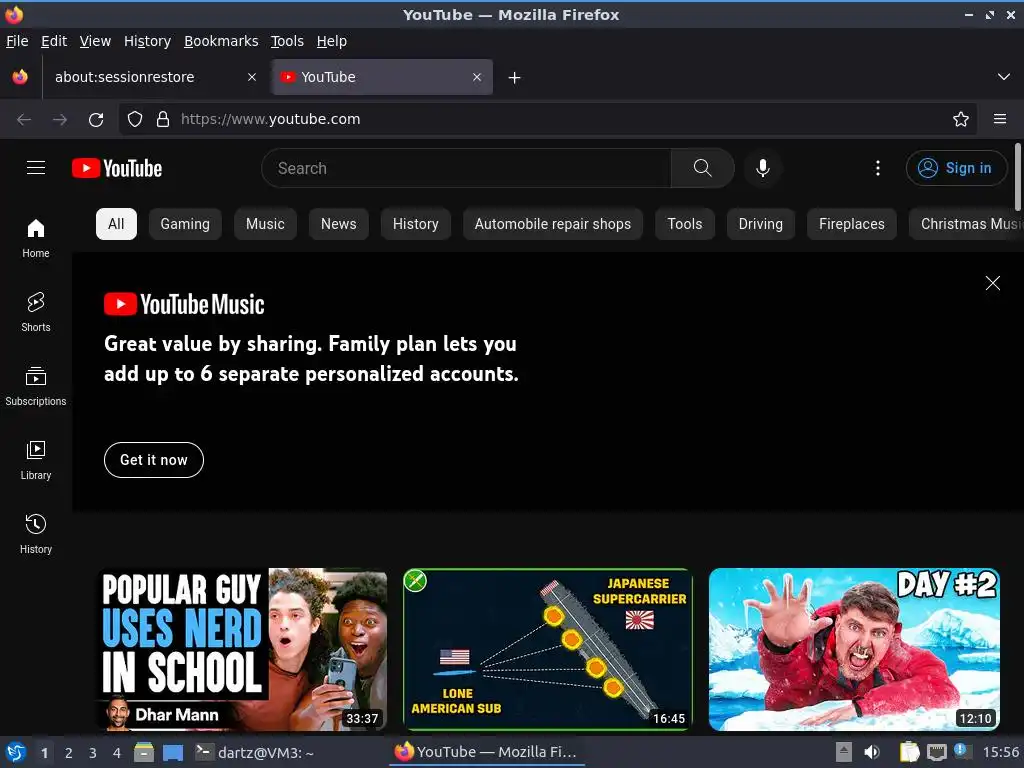
Task: Open the system start menu
Action: (x=16, y=752)
